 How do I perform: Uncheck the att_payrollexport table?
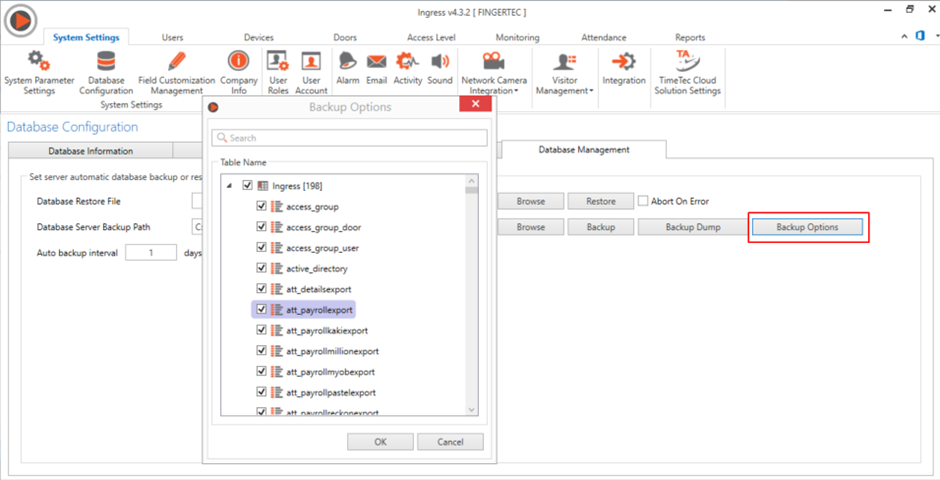tap(261, 309)
